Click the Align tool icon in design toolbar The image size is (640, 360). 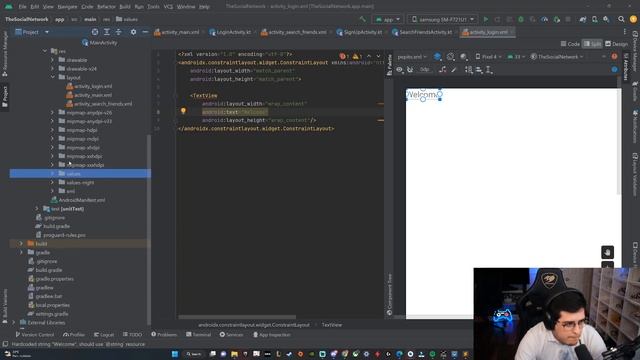479,70
